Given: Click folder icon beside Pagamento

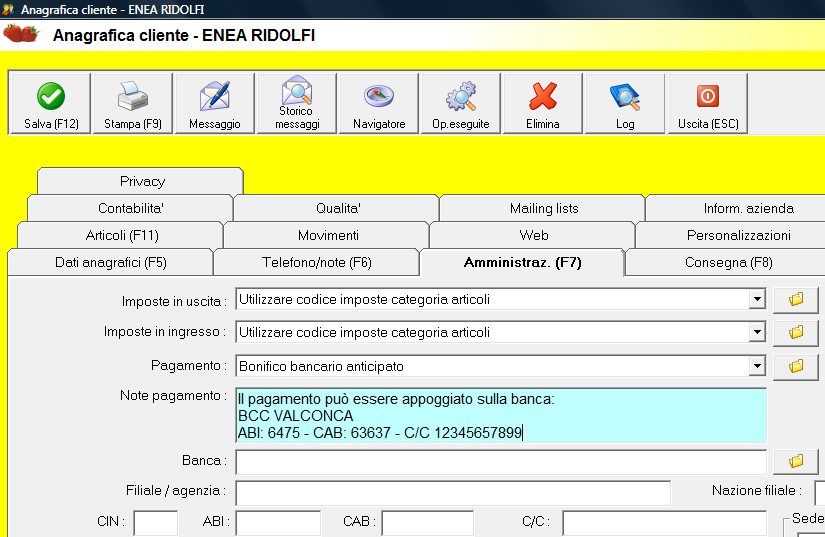Looking at the screenshot, I should click(796, 367).
